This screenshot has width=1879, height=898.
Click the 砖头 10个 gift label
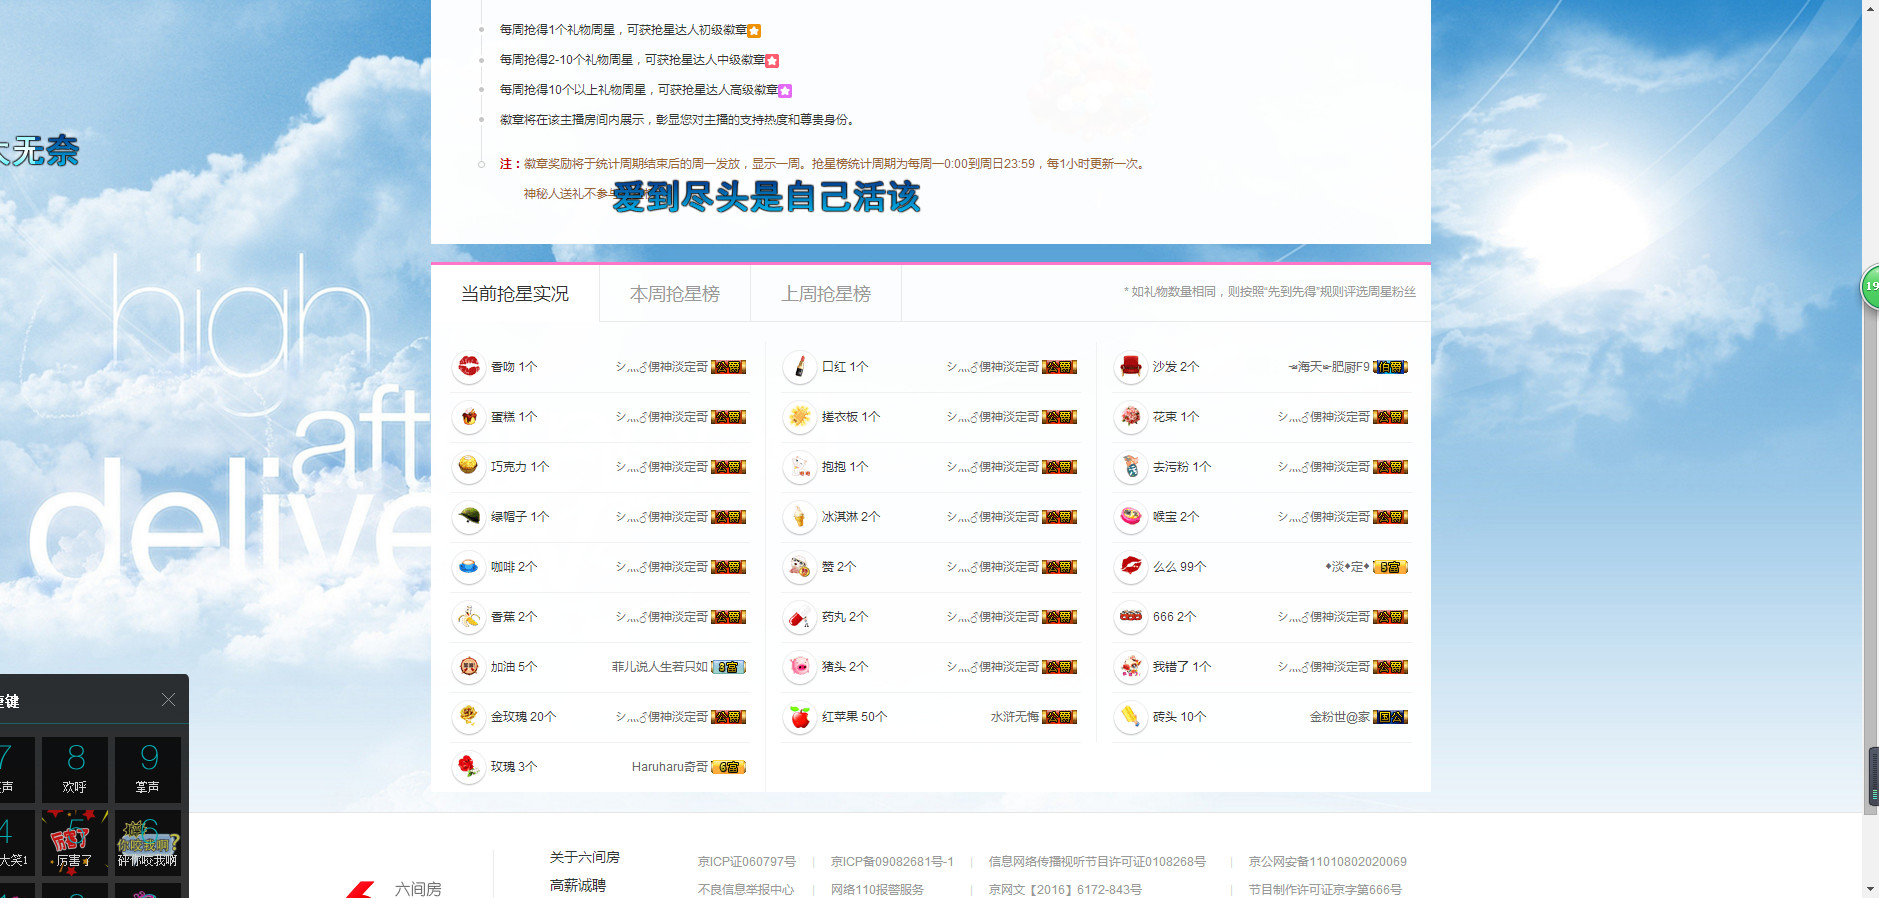coord(1179,717)
